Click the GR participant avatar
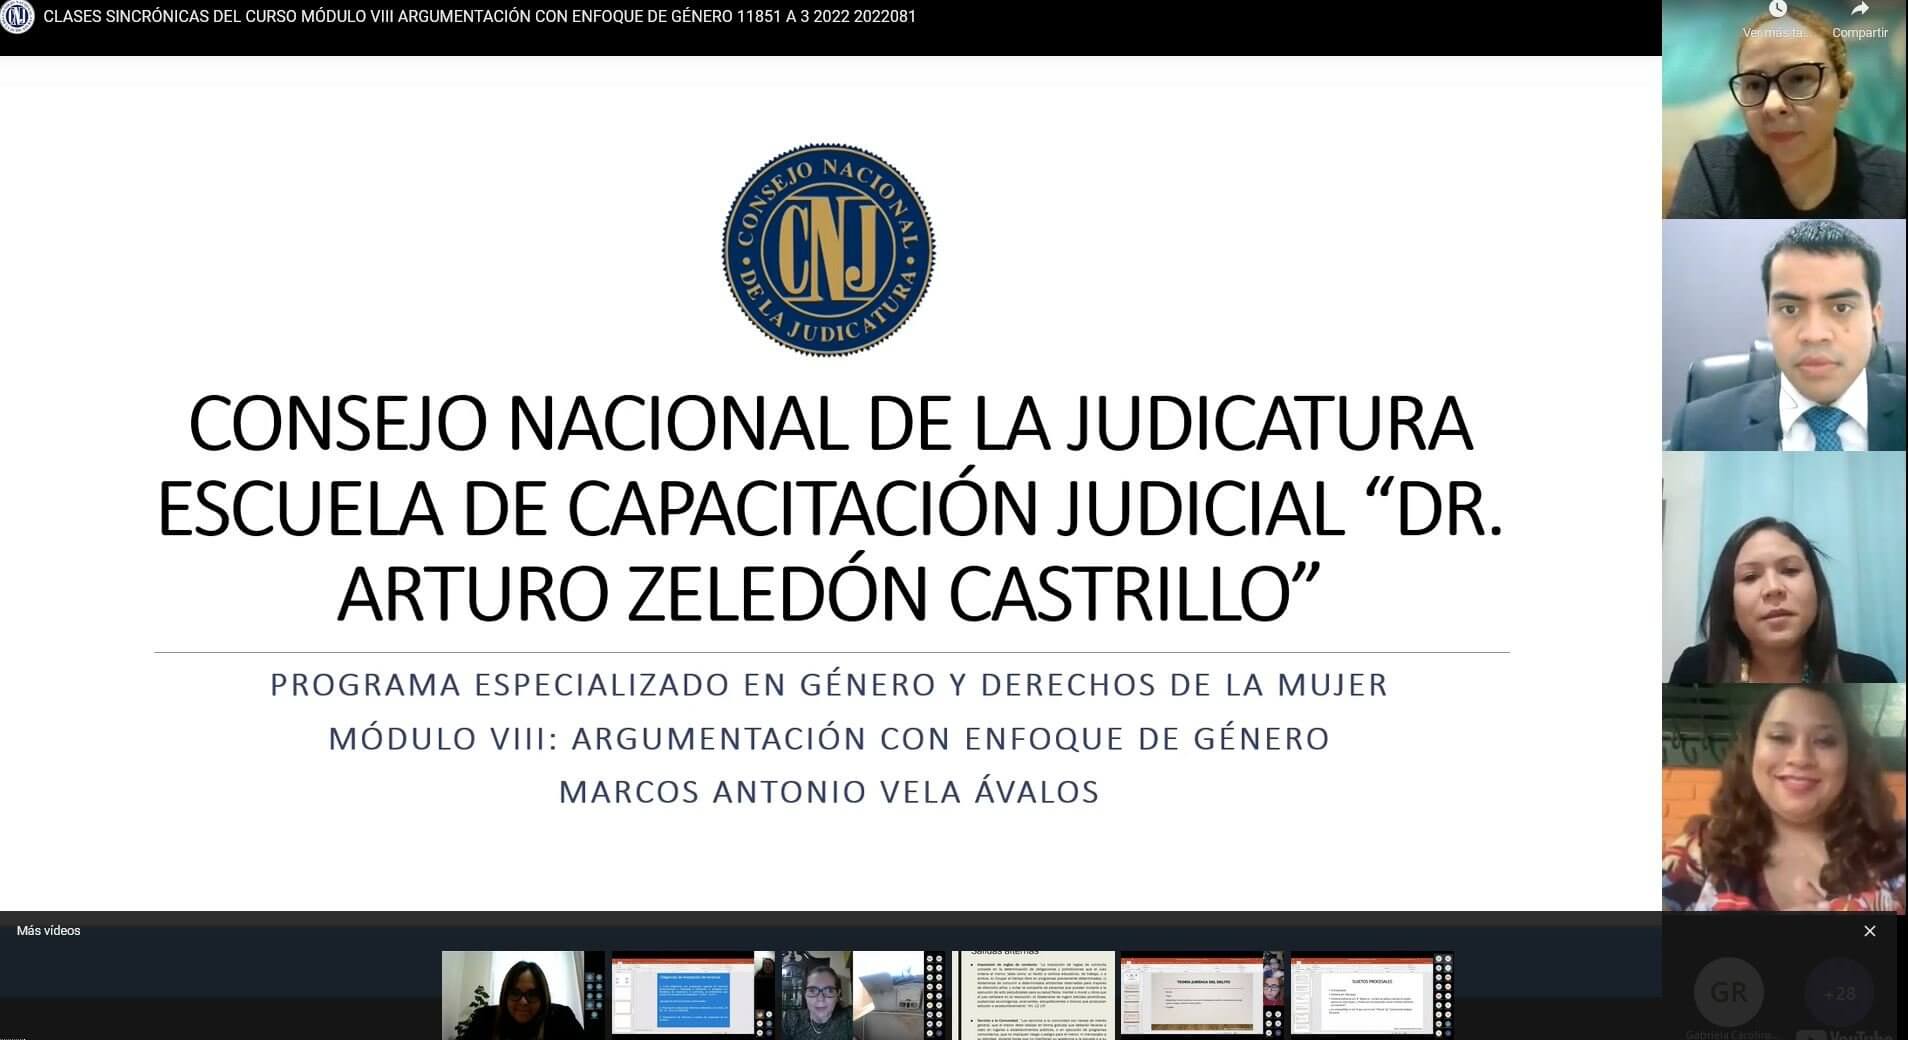 click(x=1729, y=993)
